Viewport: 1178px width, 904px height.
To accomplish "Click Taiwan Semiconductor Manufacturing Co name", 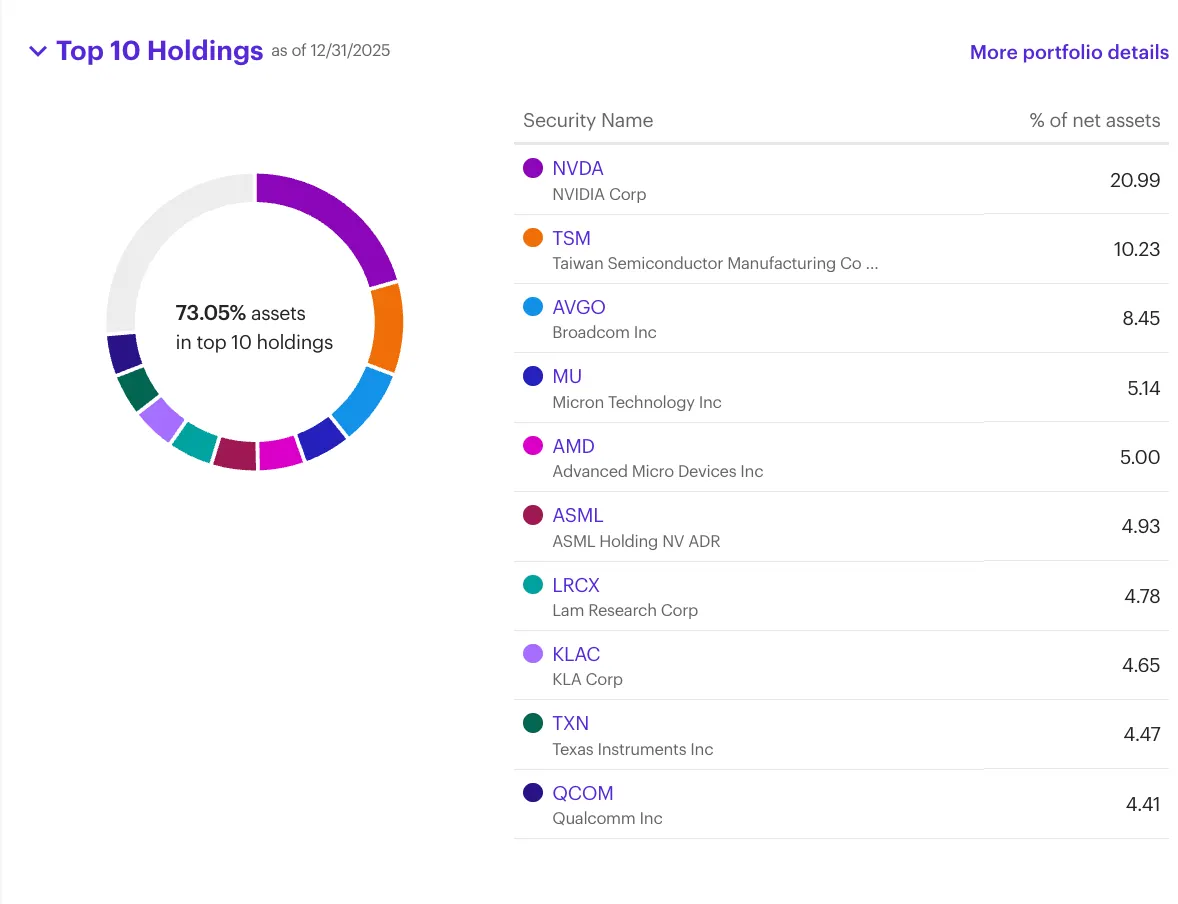I will (714, 264).
